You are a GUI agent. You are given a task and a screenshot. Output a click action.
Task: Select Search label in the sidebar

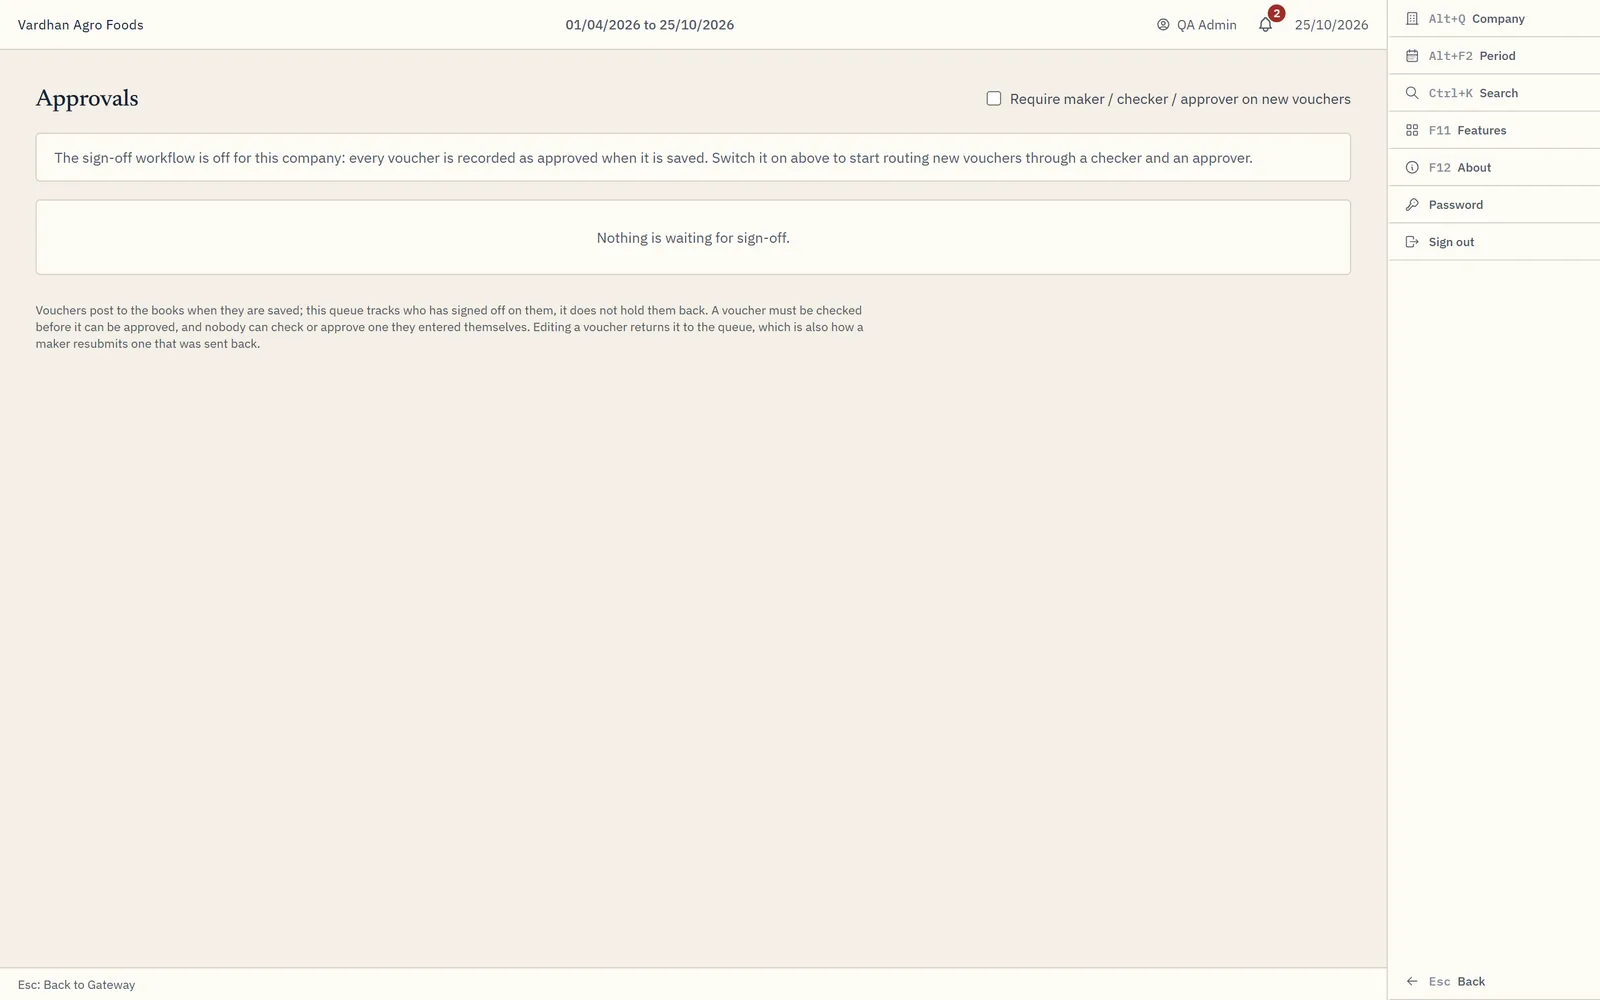coord(1498,93)
